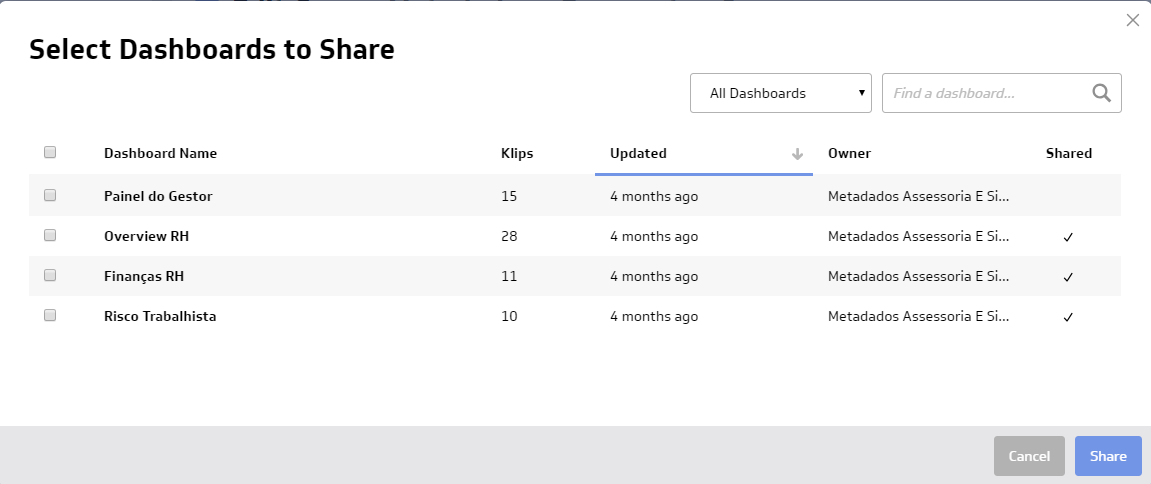The image size is (1151, 484).
Task: Click the shared checkmark for Finanças RH
Action: tap(1068, 277)
